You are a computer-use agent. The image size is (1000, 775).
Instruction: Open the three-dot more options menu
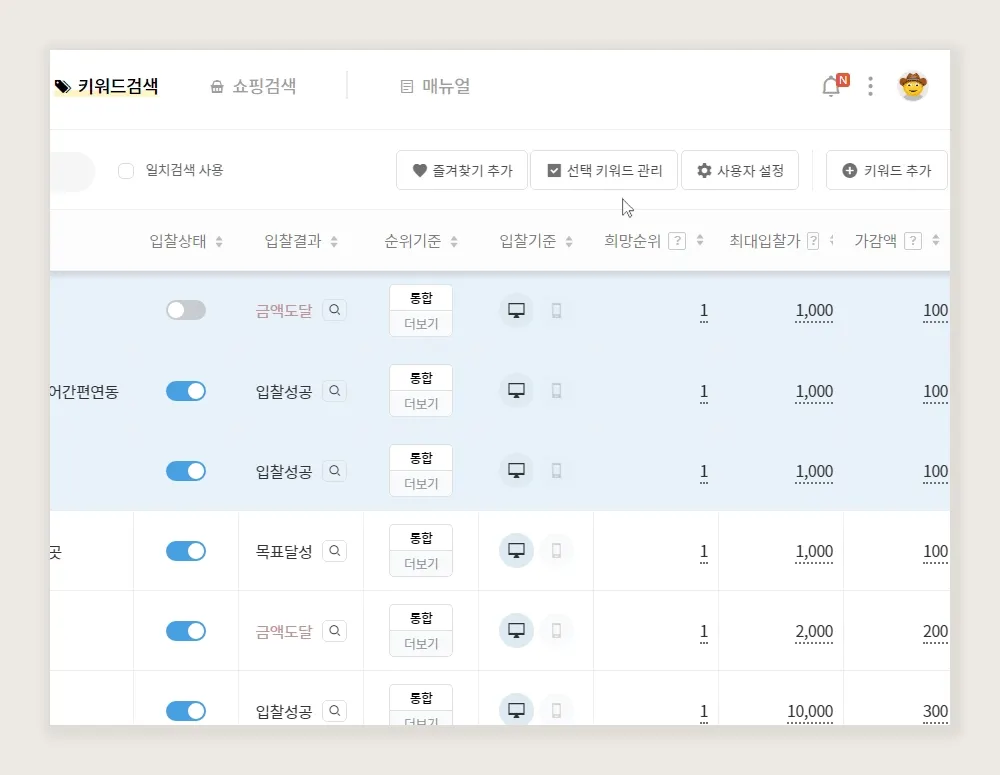[870, 87]
